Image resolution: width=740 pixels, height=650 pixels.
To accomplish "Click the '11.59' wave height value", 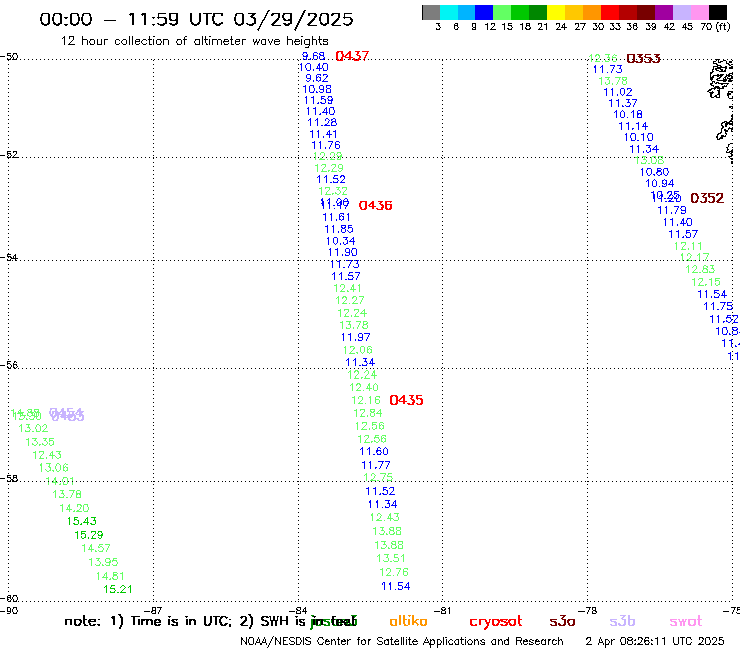I will (x=319, y=100).
